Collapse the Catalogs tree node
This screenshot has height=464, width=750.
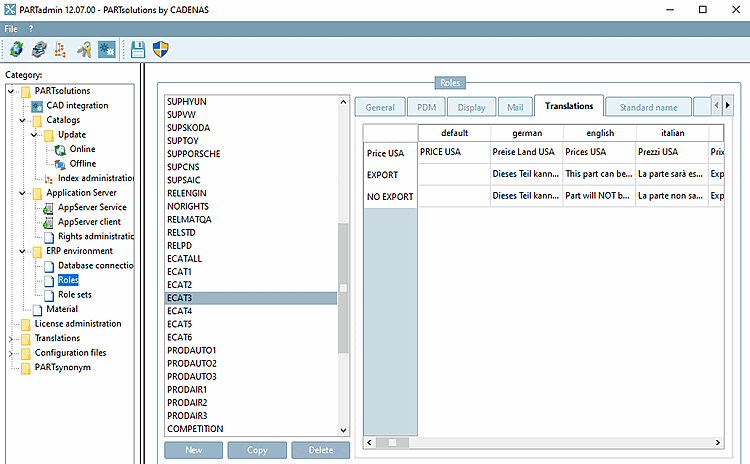[x=22, y=120]
